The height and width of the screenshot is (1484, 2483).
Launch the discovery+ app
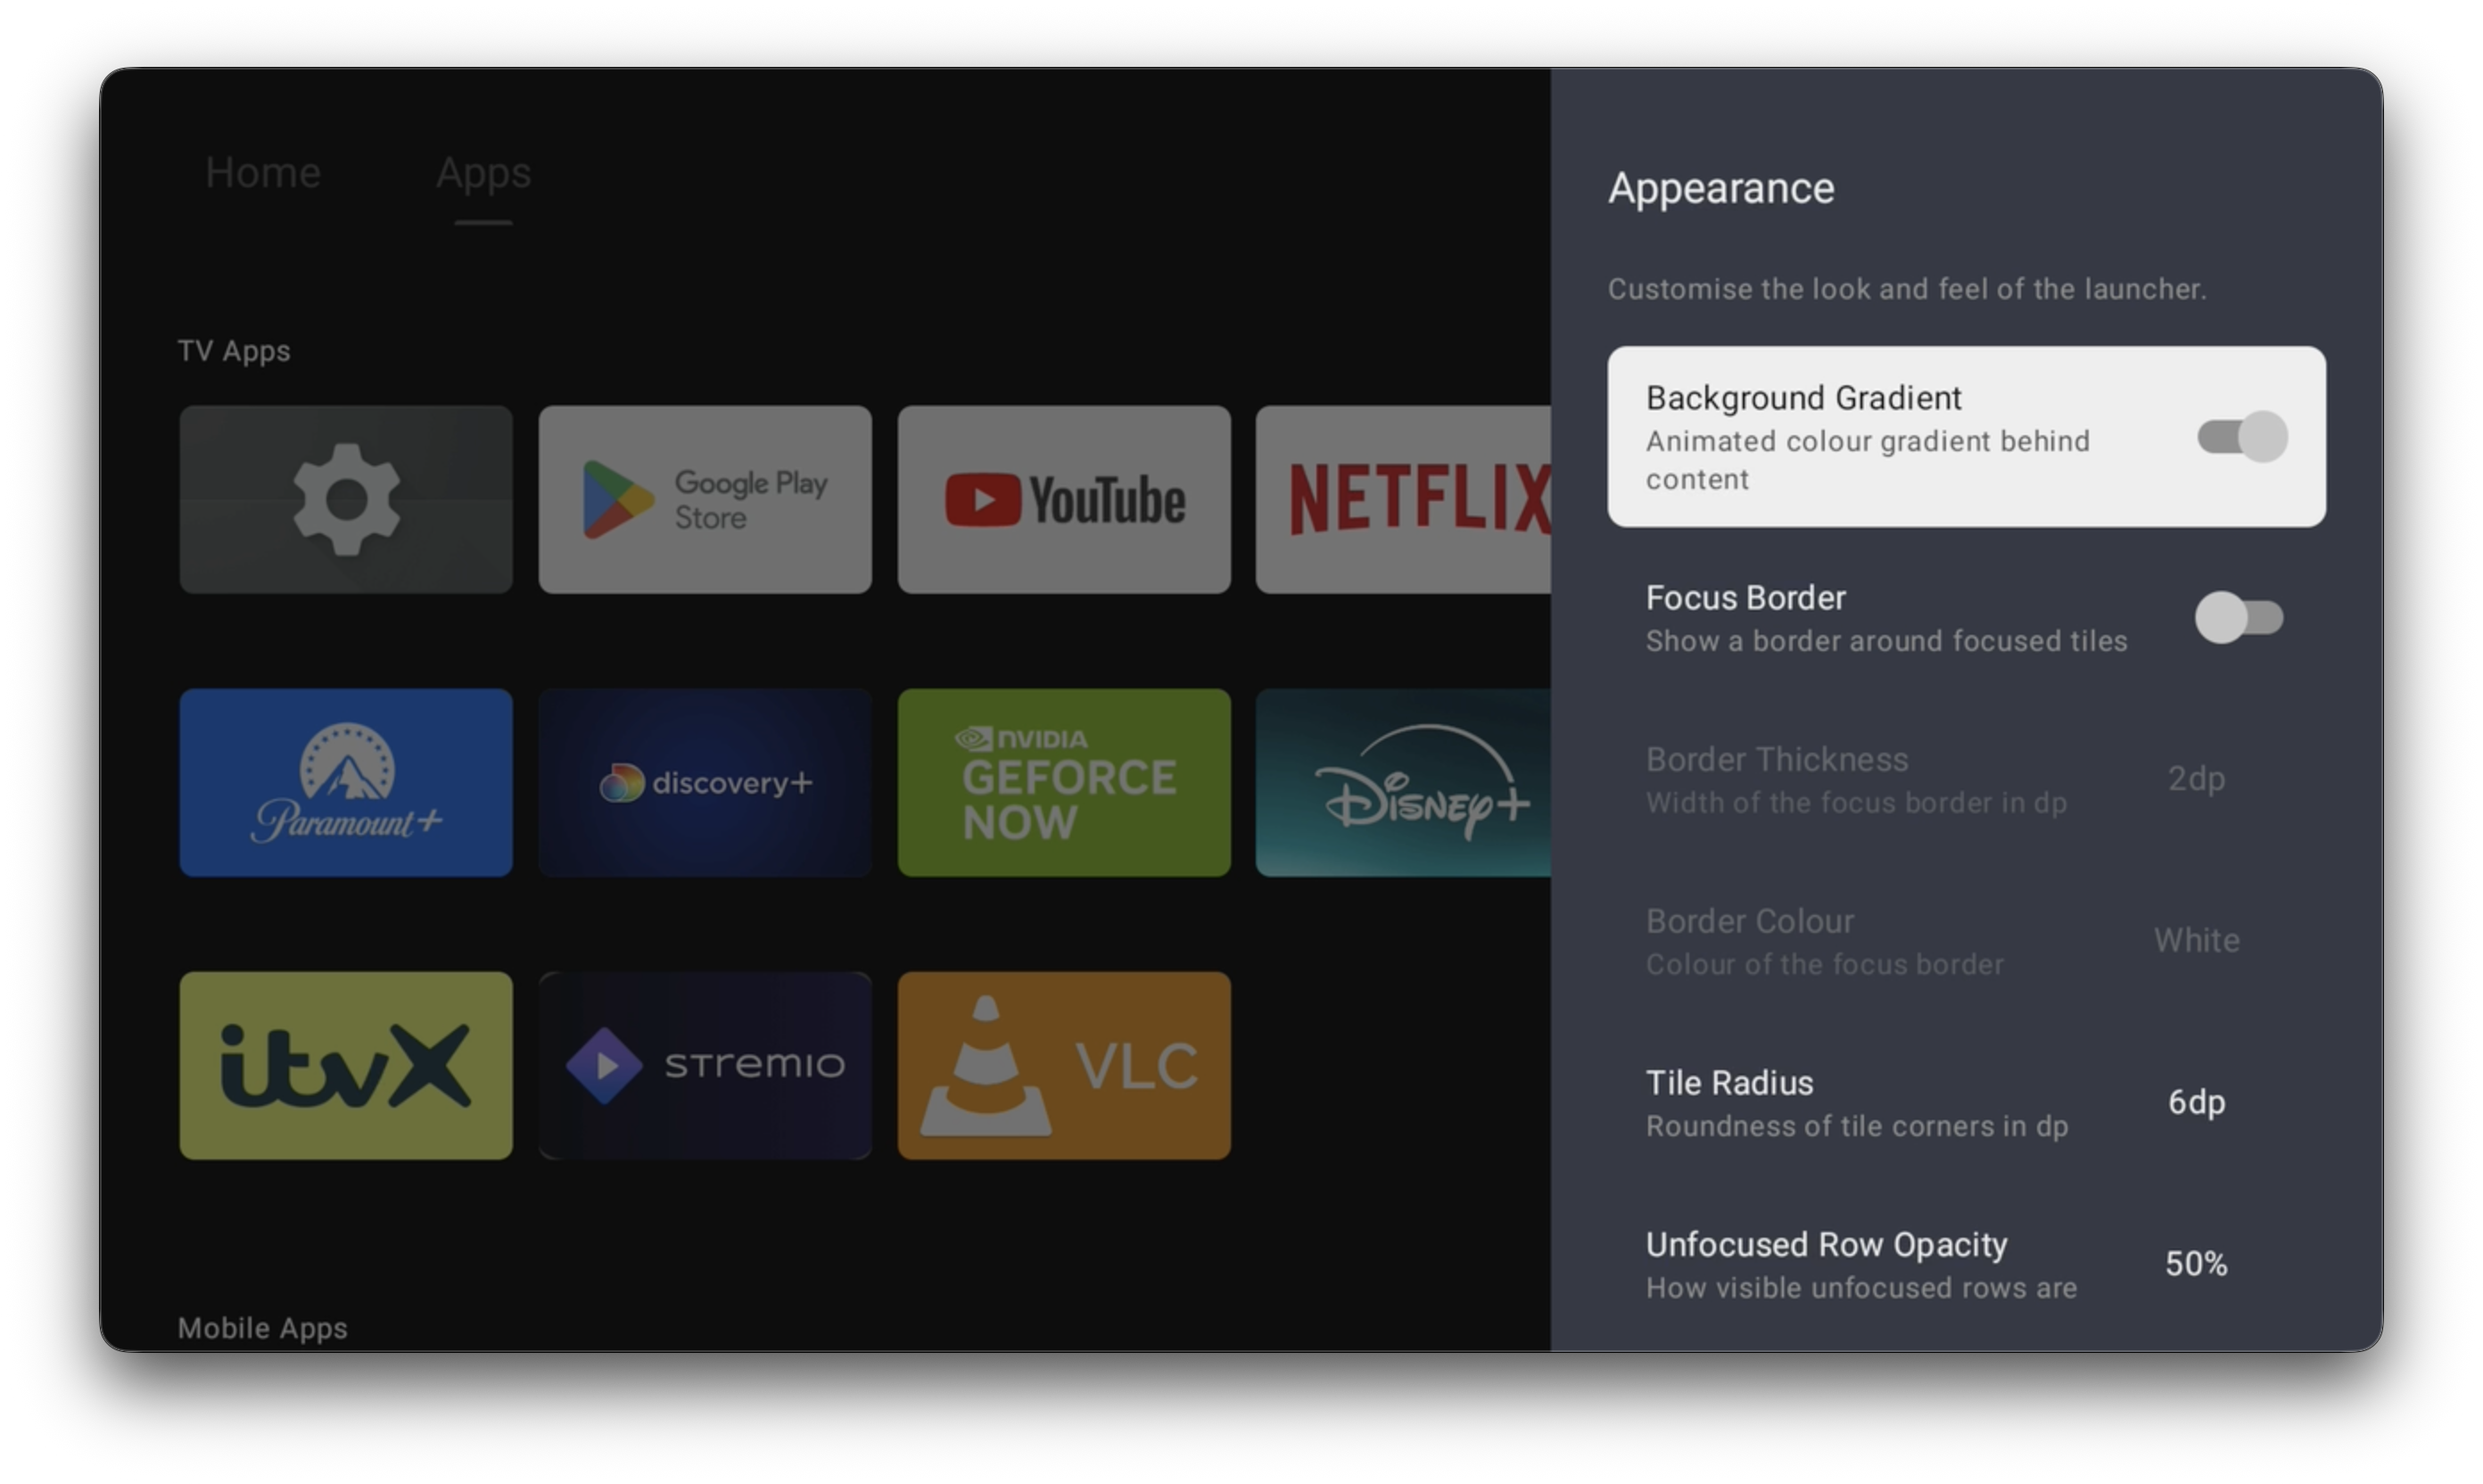(704, 782)
